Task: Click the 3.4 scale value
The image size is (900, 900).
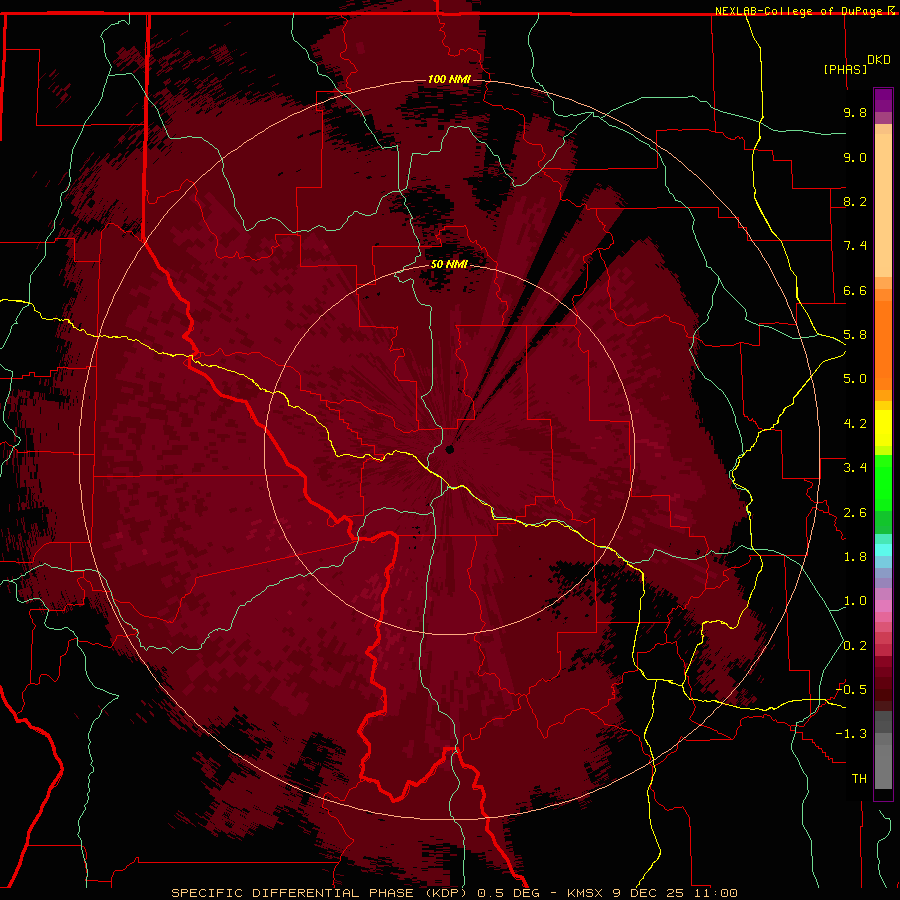Action: 855,468
